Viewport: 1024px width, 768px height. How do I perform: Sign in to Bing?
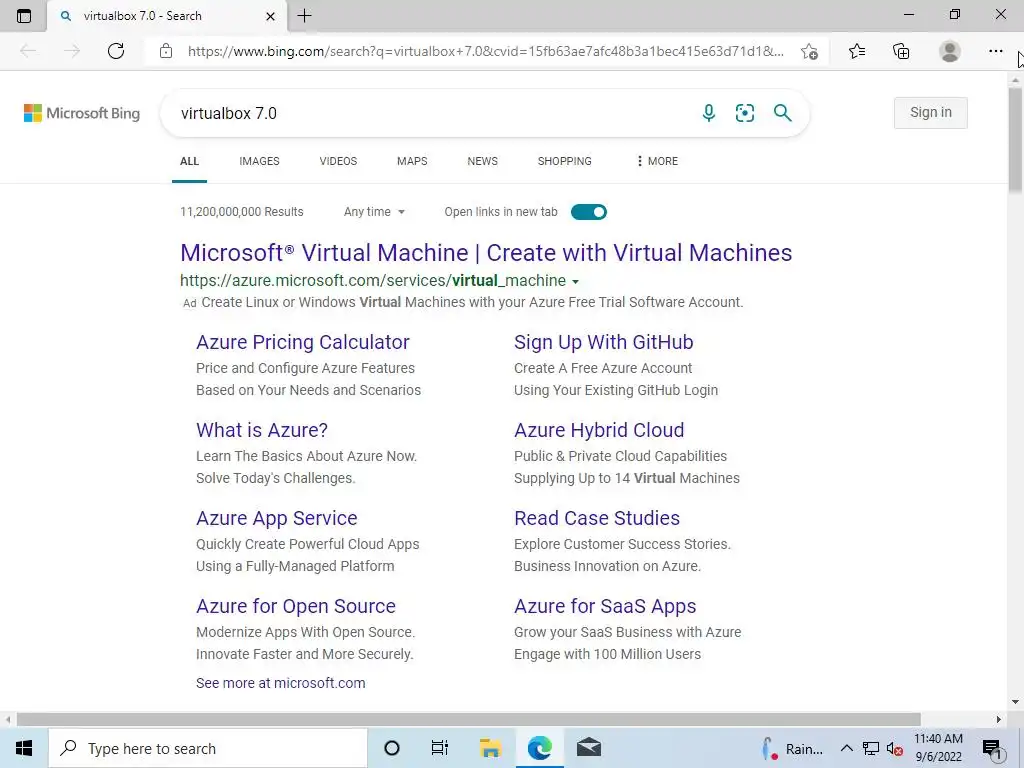tap(931, 112)
